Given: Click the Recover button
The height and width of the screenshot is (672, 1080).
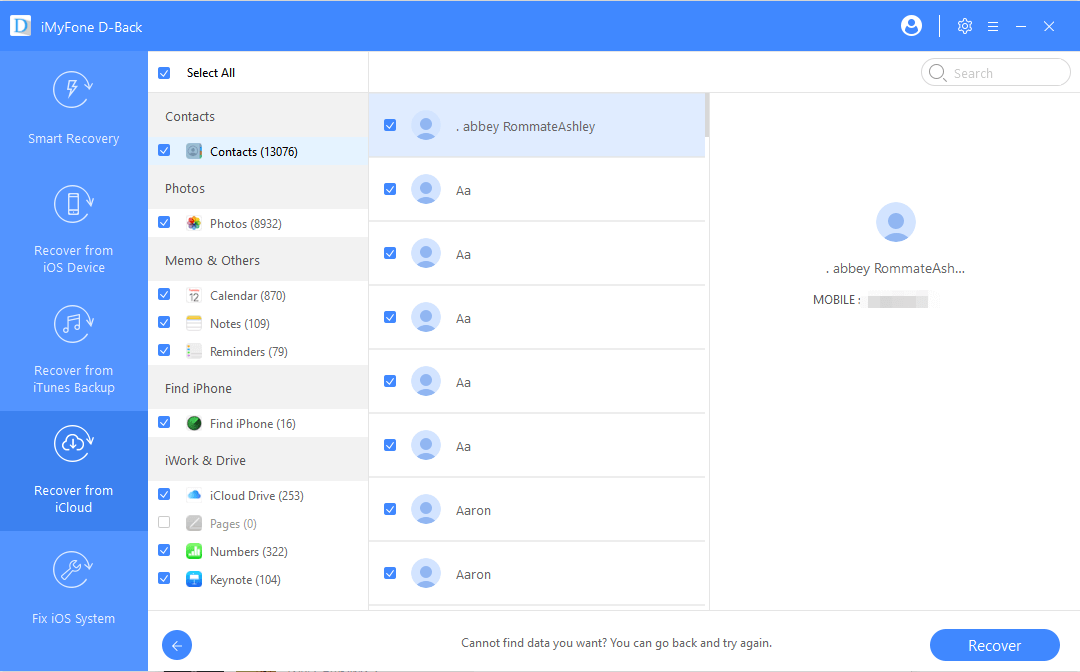Looking at the screenshot, I should (x=995, y=645).
